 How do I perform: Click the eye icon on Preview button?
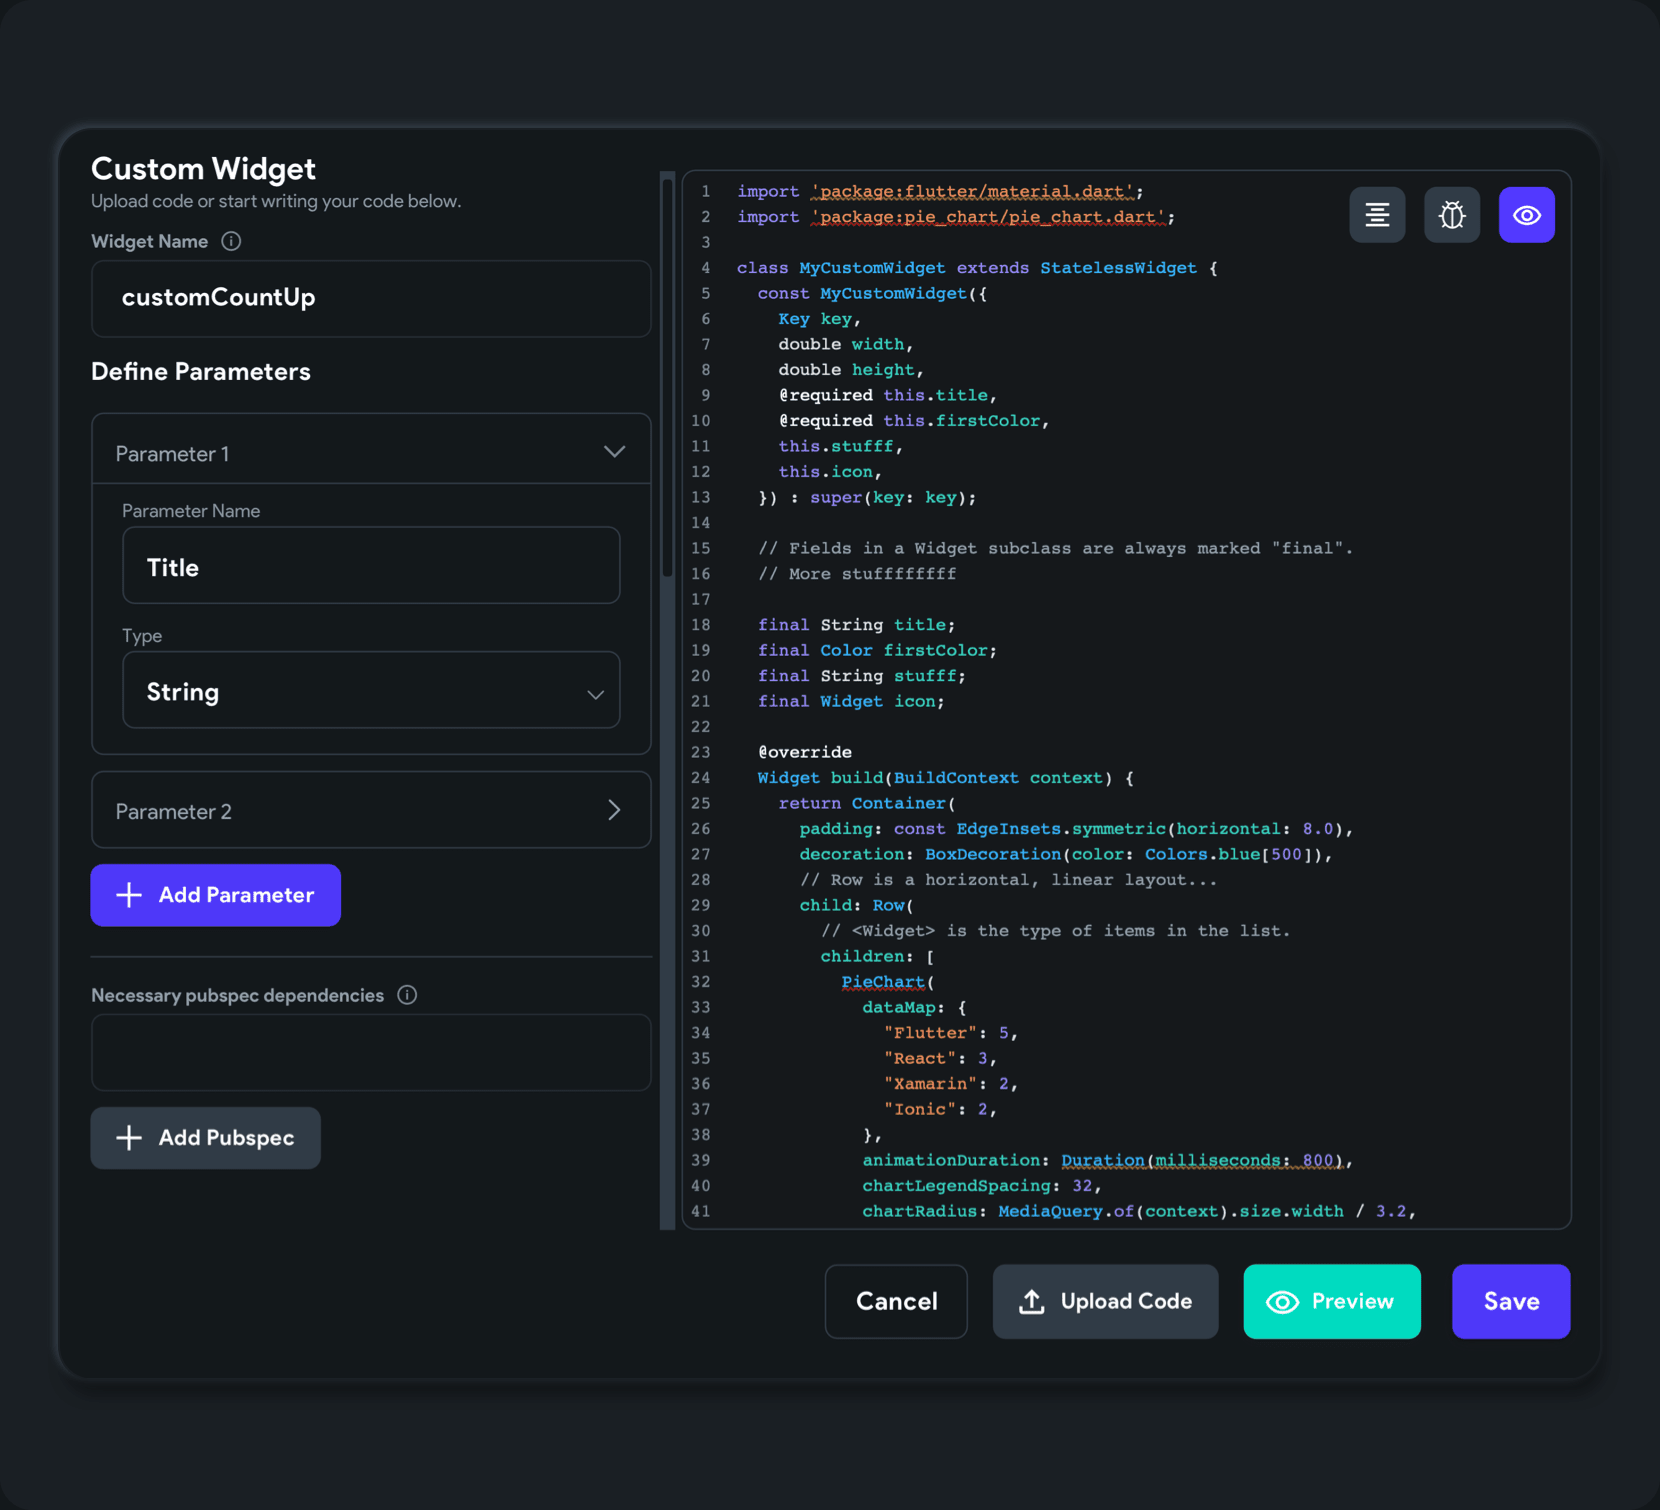[x=1282, y=1301]
